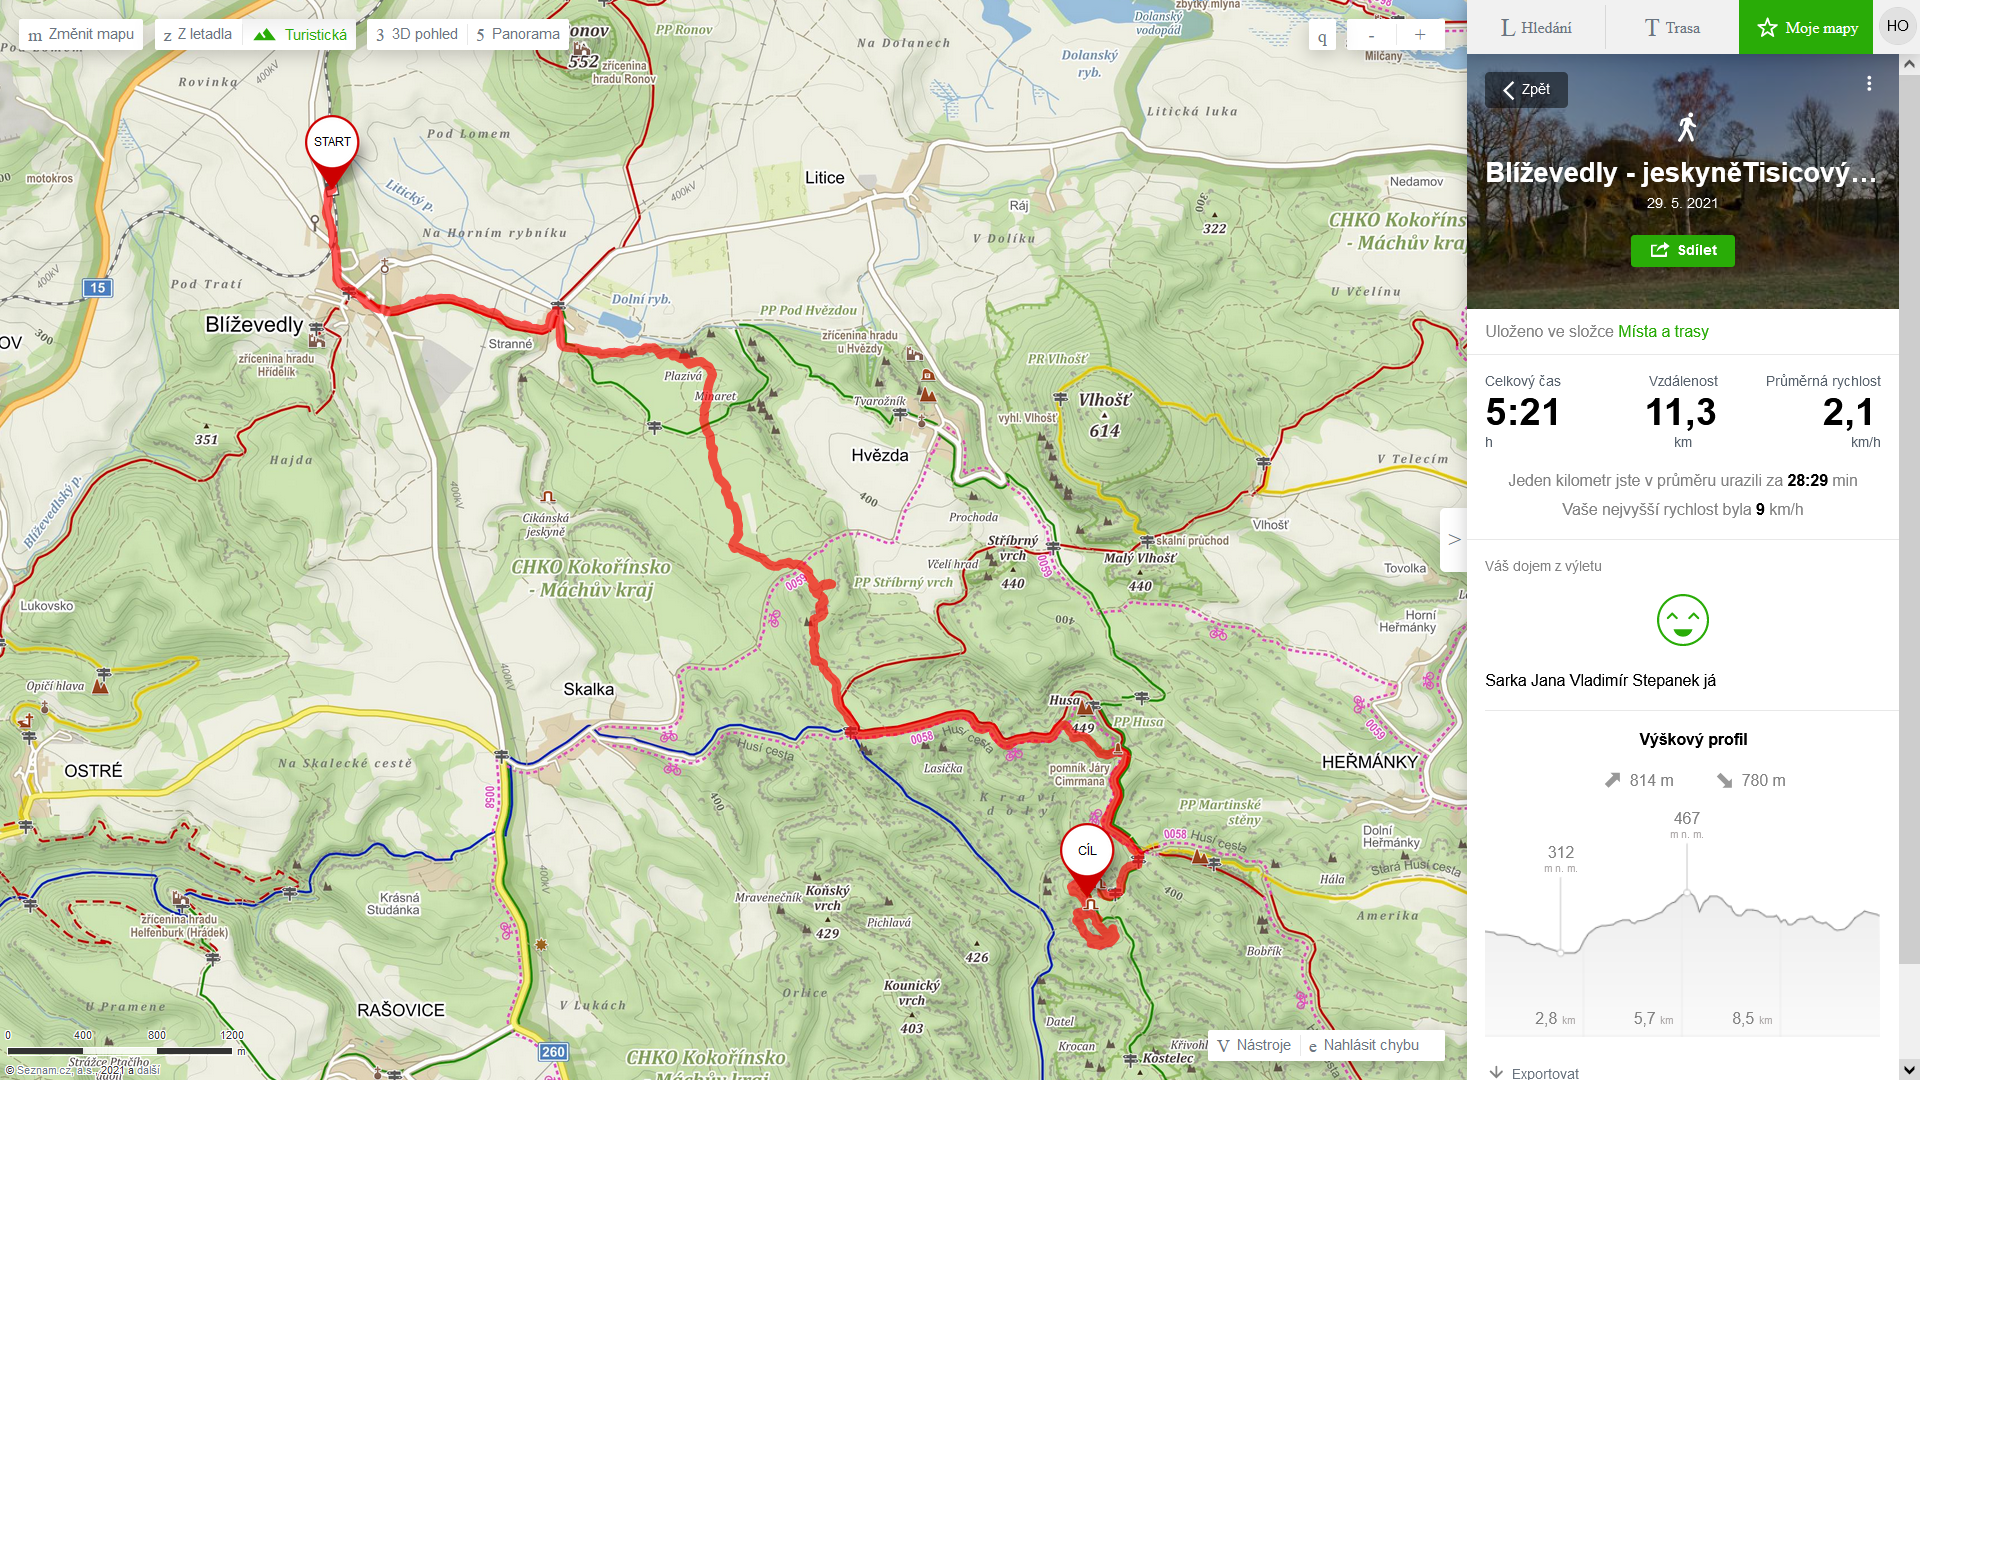Select the Turistická map layer

click(x=301, y=34)
